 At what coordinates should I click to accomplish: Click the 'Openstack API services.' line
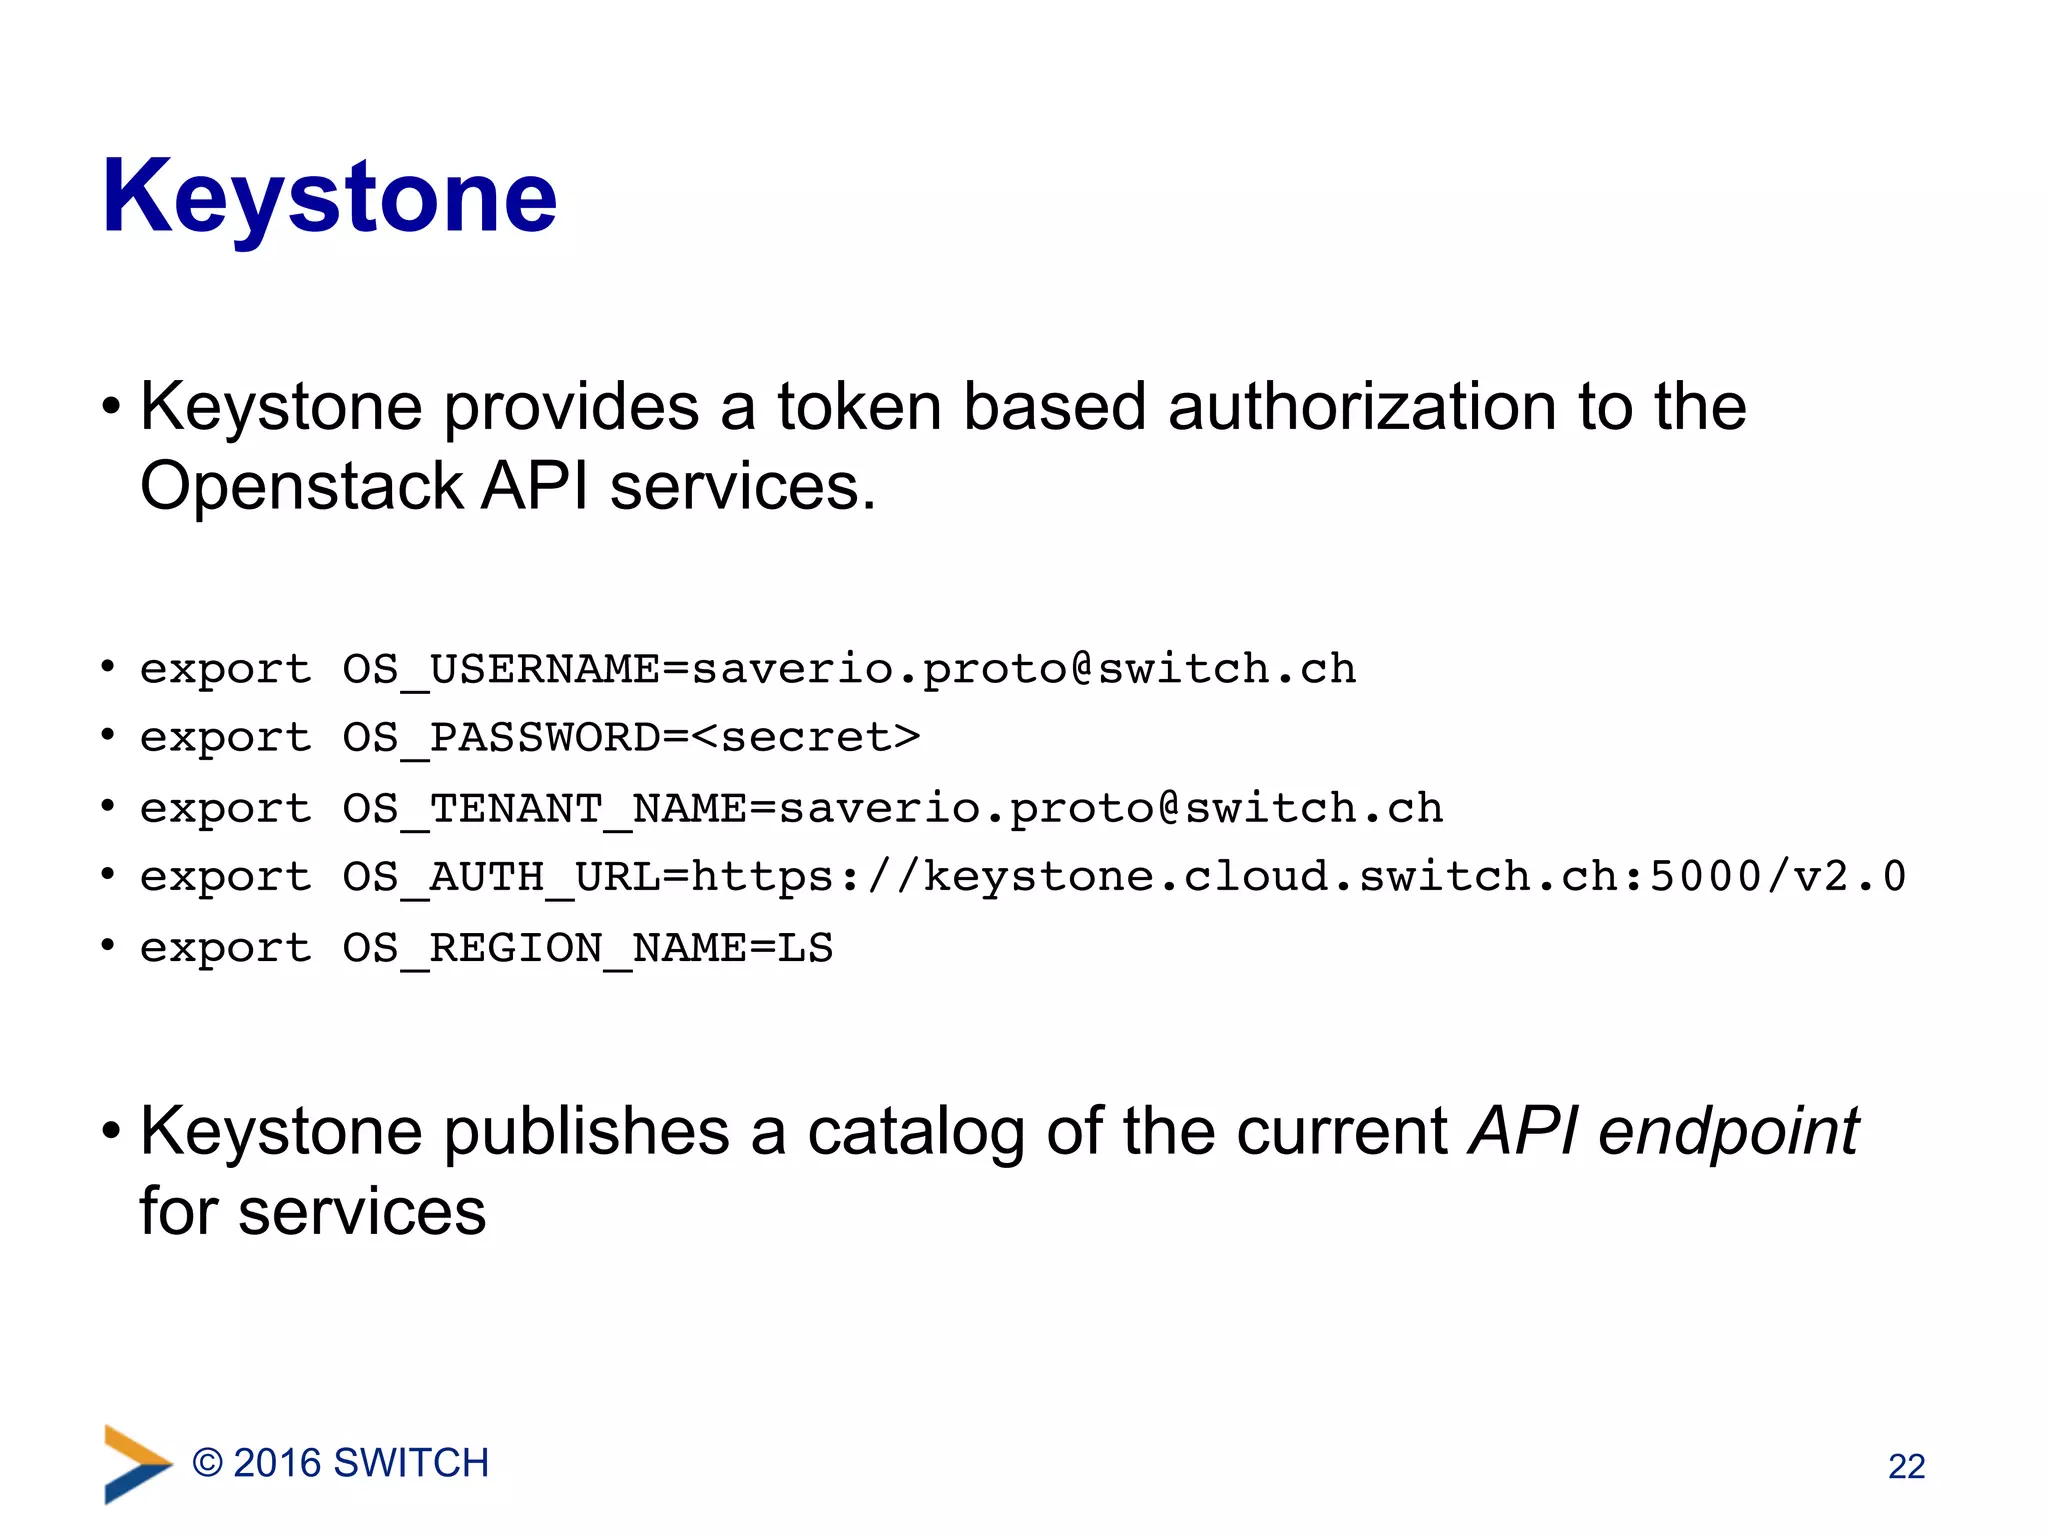508,487
